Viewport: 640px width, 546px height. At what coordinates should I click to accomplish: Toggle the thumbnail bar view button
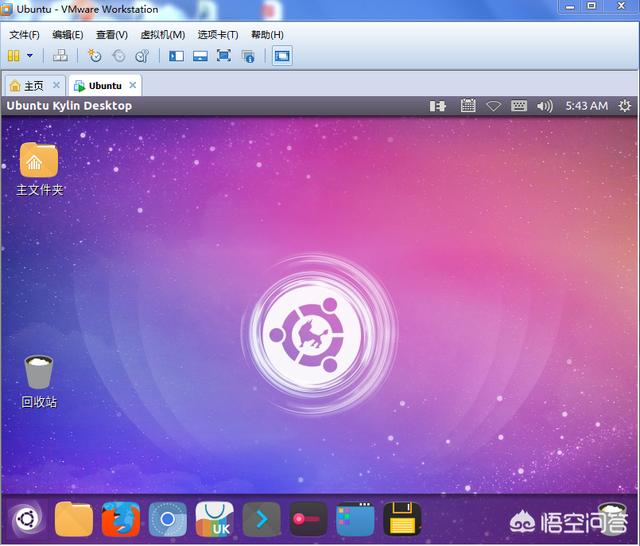tap(200, 56)
